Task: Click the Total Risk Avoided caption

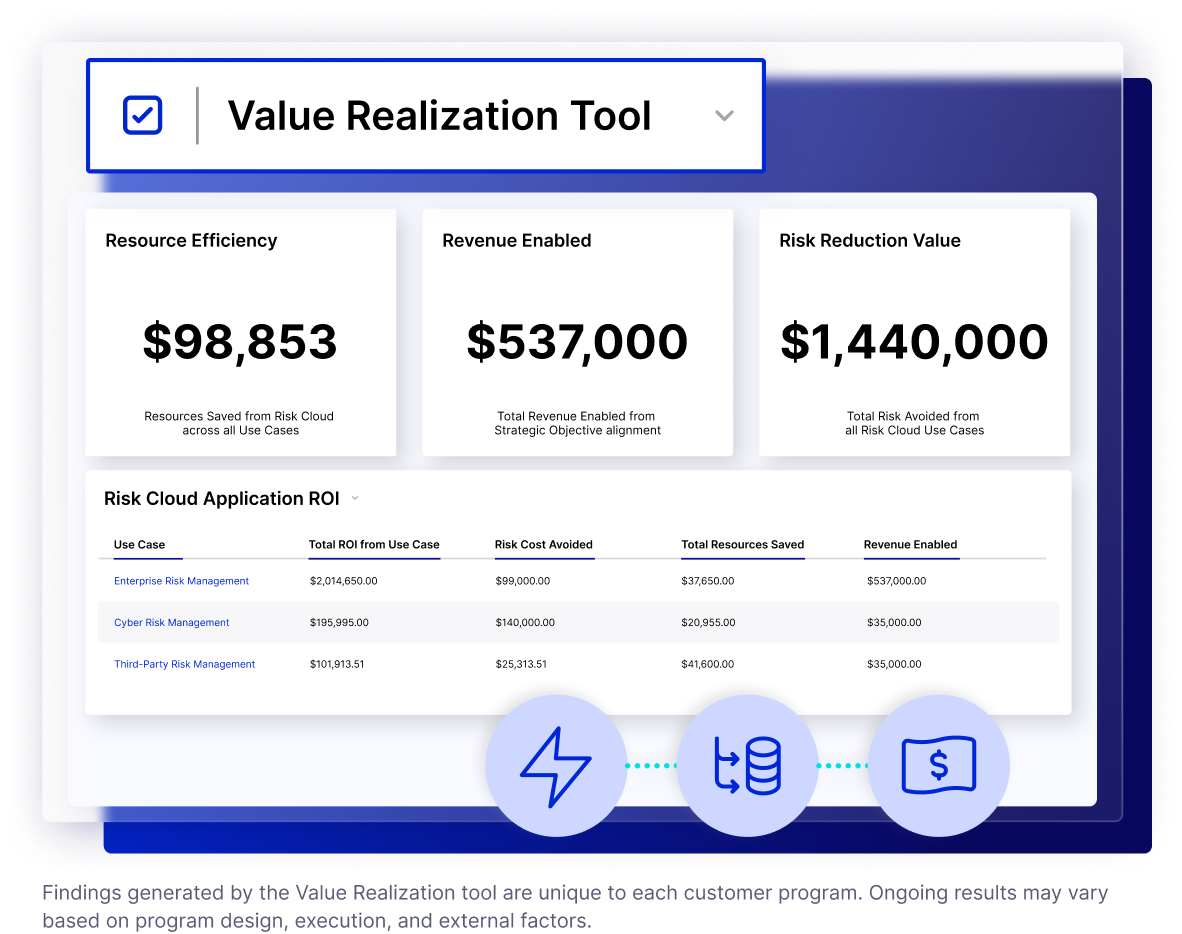Action: click(x=914, y=423)
